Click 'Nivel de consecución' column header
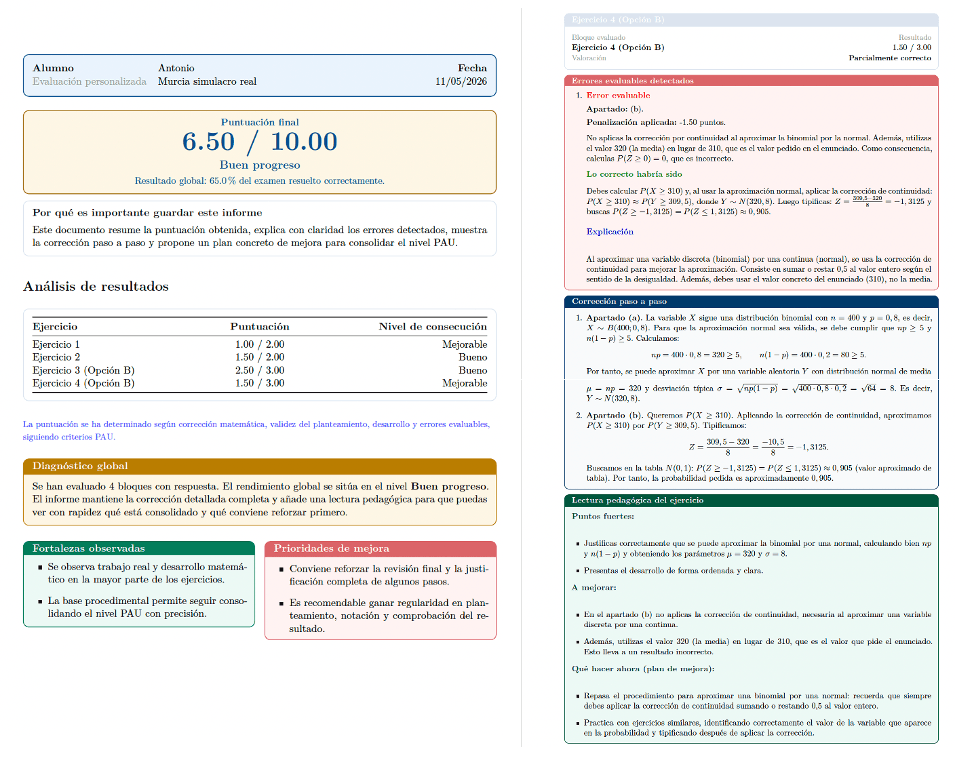This screenshot has height=778, width=974. coord(433,326)
